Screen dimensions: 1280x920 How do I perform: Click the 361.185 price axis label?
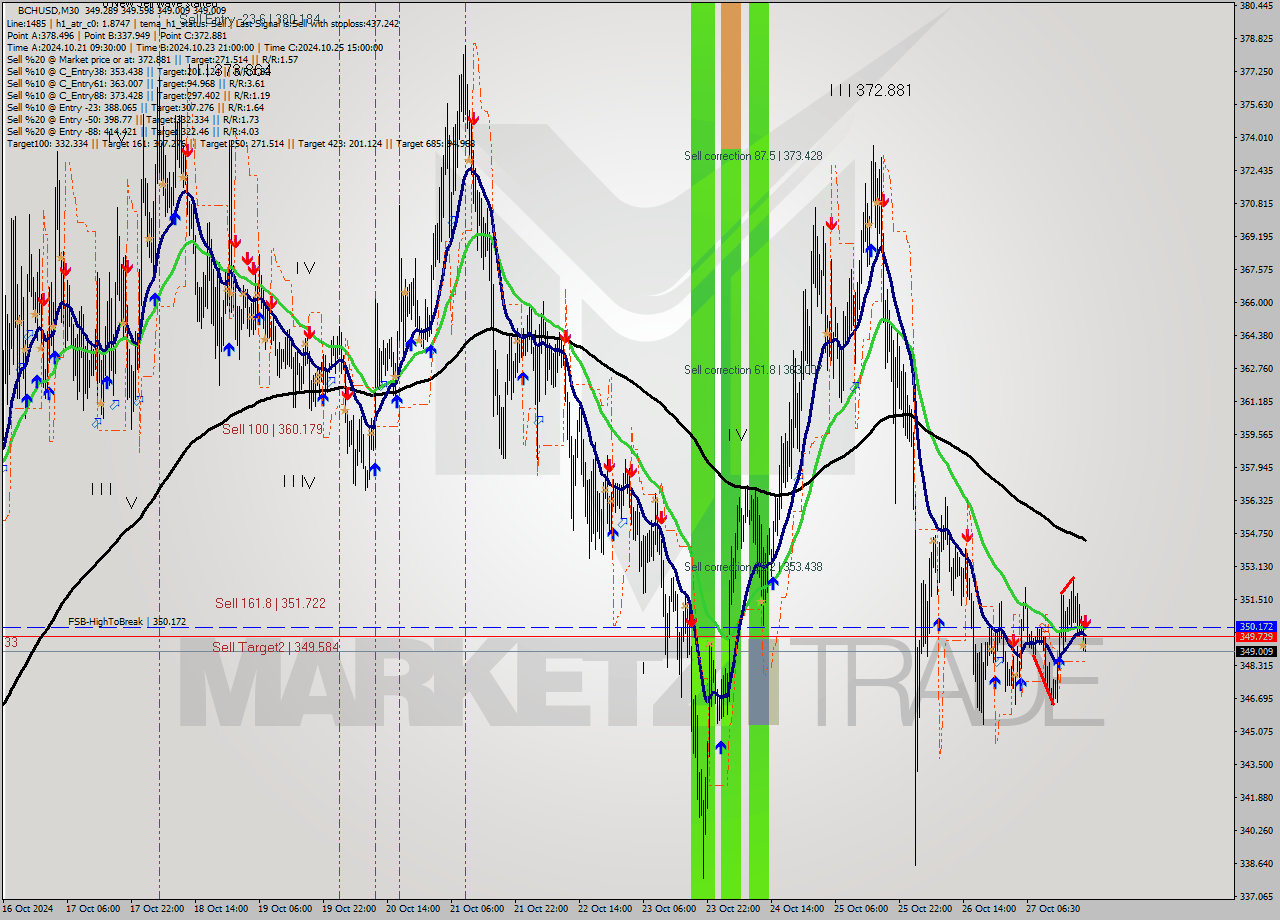point(1256,402)
